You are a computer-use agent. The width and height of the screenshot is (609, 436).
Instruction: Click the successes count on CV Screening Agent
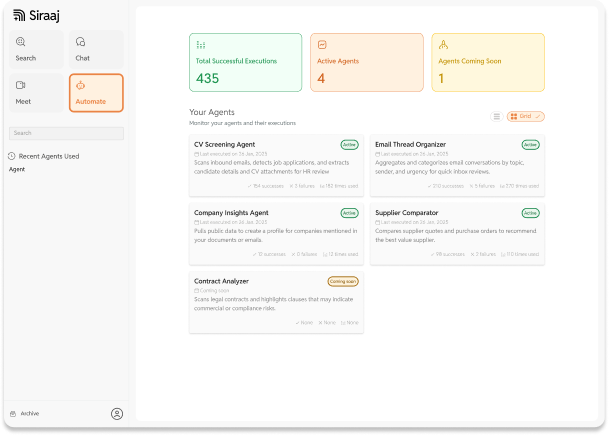[x=266, y=186]
